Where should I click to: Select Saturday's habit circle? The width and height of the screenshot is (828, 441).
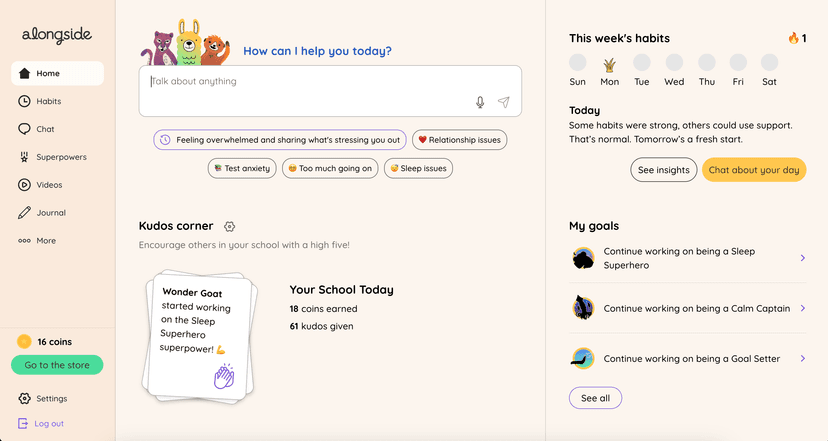[769, 63]
